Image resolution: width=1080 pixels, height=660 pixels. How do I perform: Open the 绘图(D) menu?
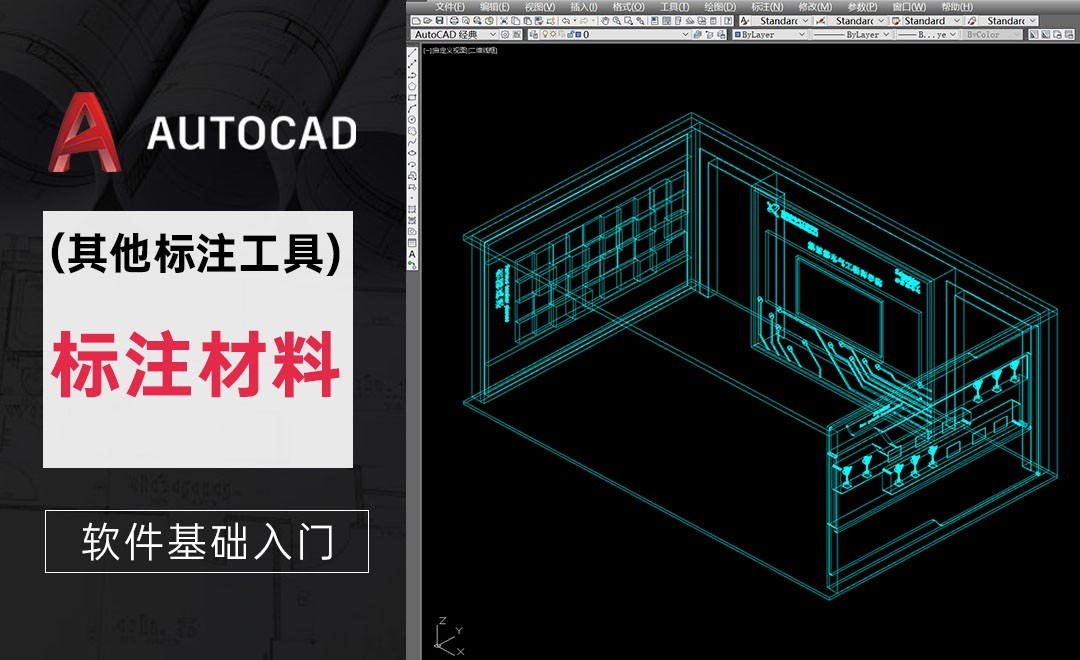(x=720, y=7)
